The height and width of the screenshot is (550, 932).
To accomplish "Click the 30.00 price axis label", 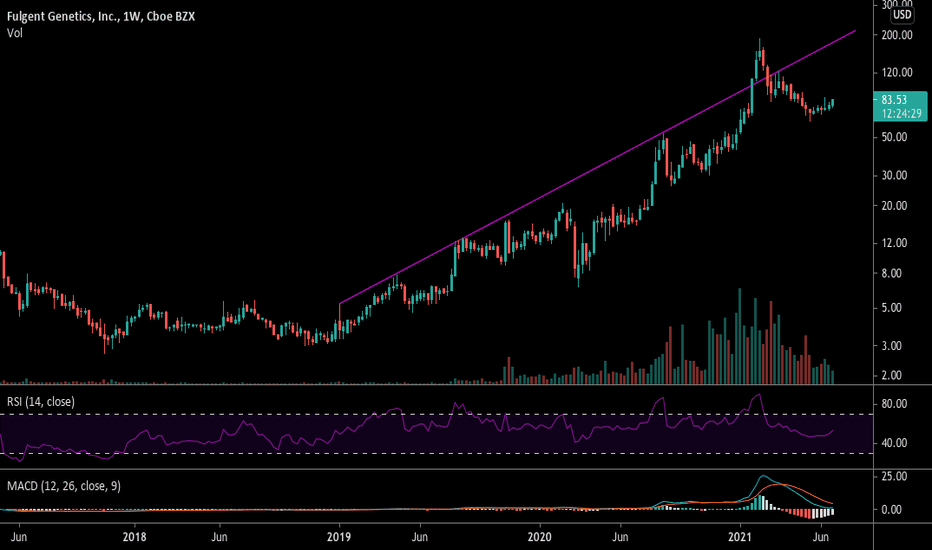I will pos(894,175).
